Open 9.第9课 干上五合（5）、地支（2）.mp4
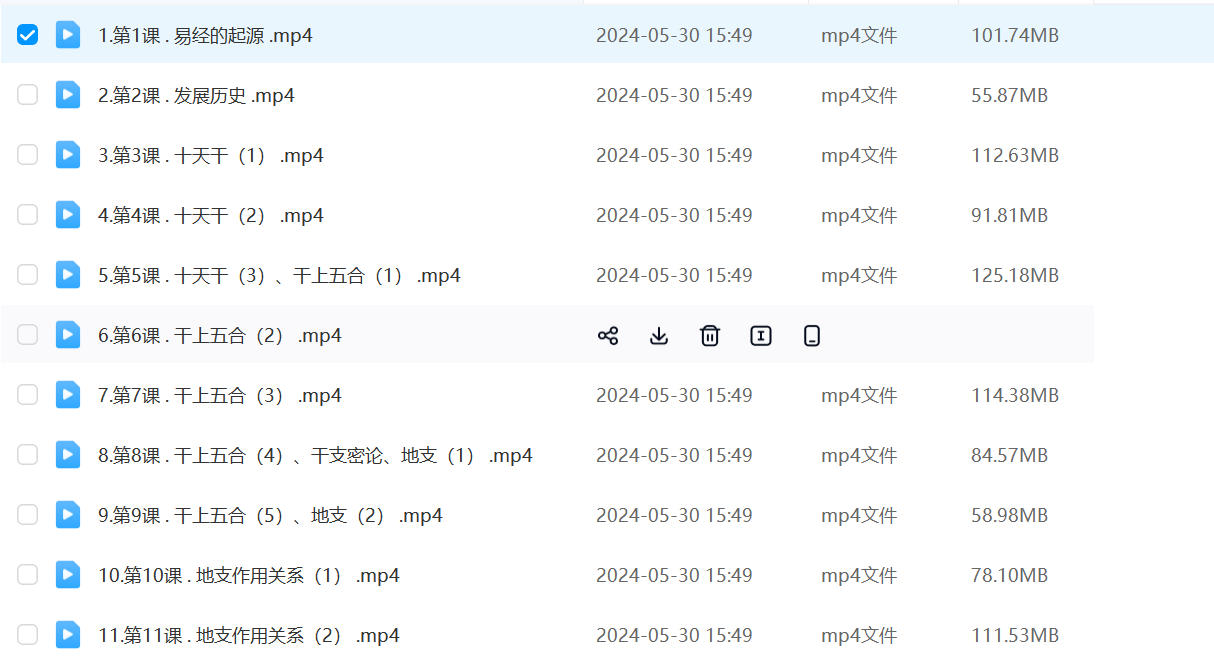Screen dimensions: 1214x656 pyautogui.click(x=270, y=516)
